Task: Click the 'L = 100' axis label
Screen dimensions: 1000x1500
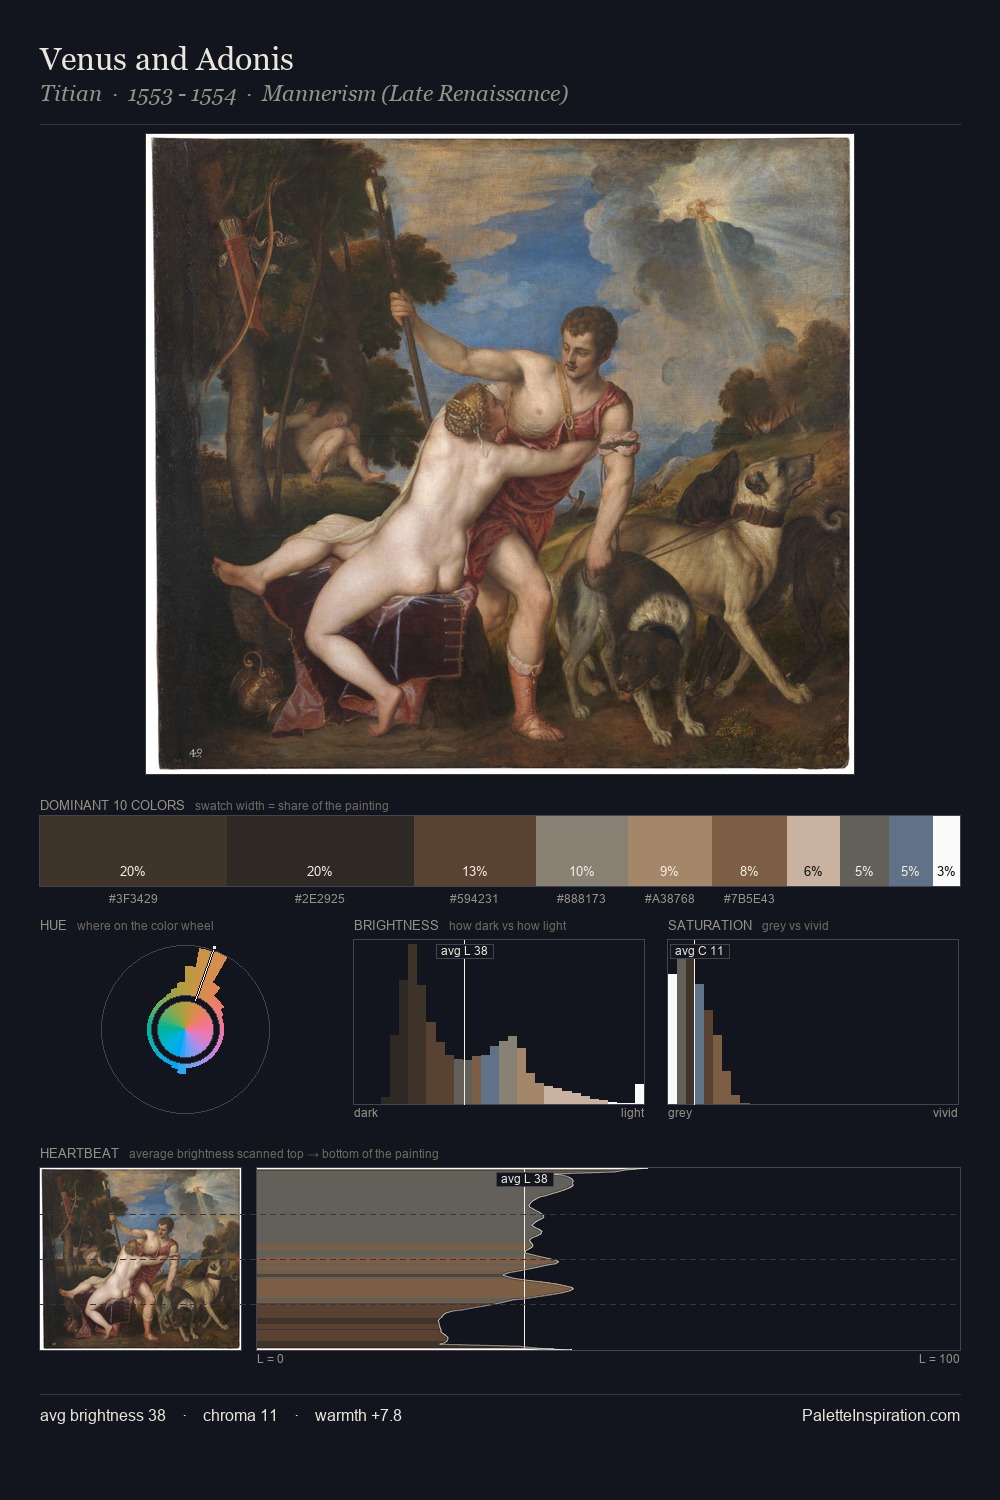Action: tap(939, 1359)
